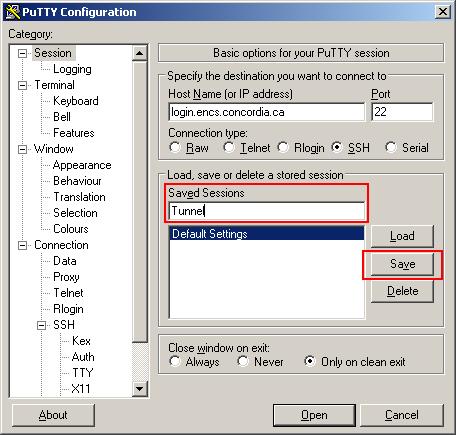Screen dimensions: 456x435
Task: Open the Tunnels-related Auth category
Action: click(x=83, y=357)
